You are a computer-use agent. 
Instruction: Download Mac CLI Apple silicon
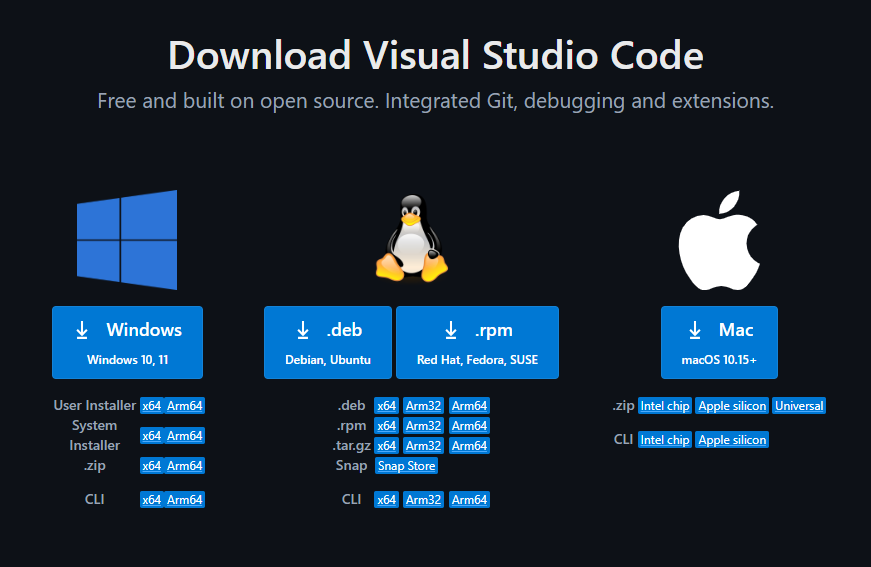732,440
